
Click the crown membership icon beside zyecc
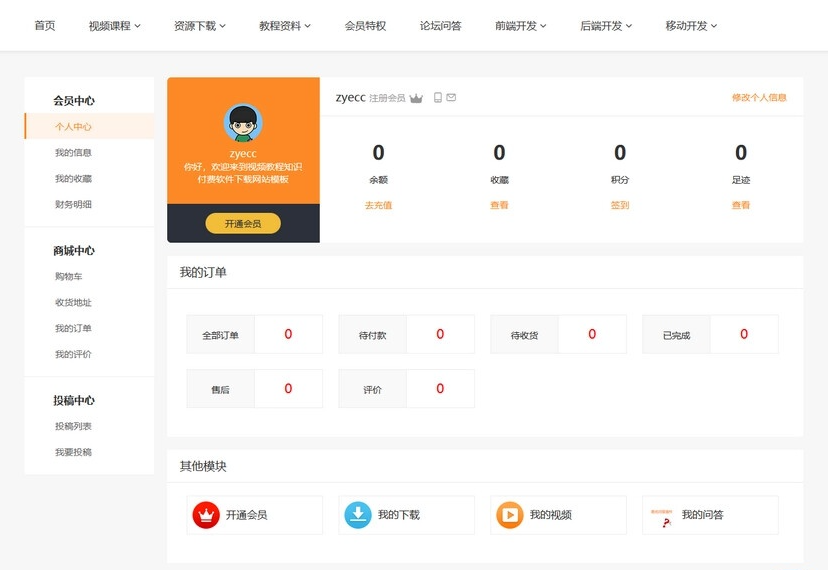coord(416,98)
